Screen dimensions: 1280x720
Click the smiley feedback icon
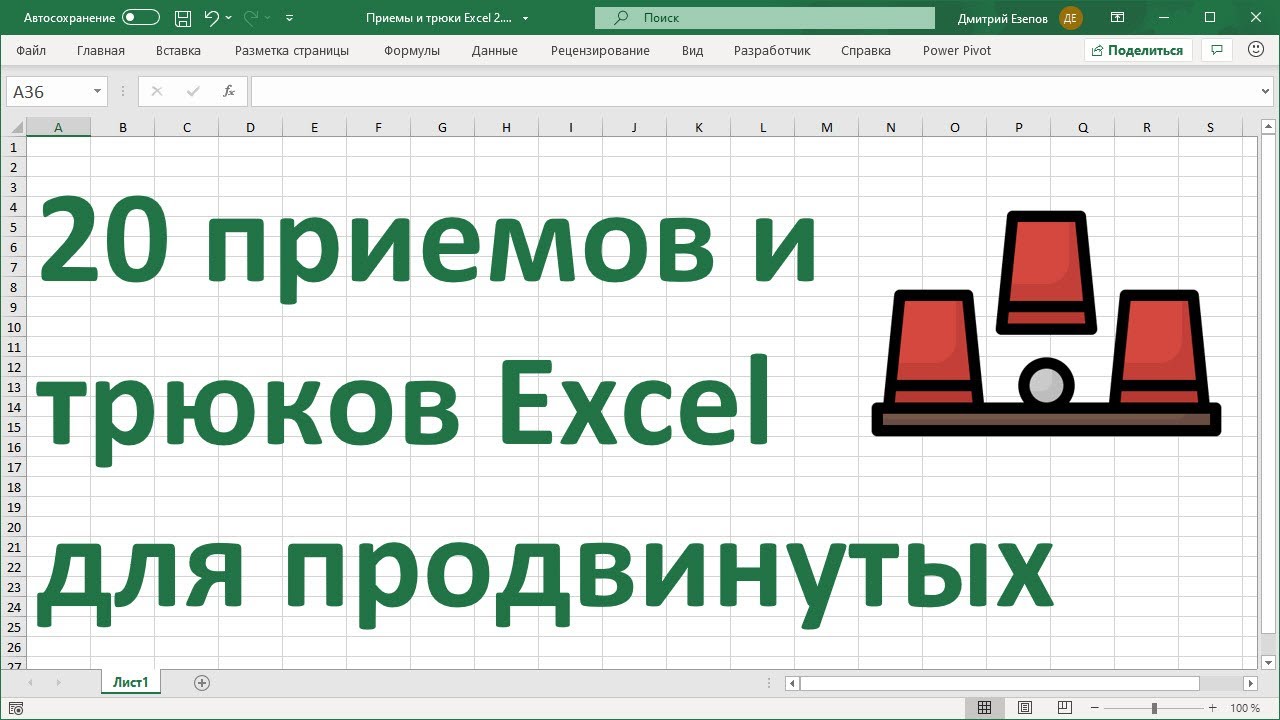coord(1256,50)
